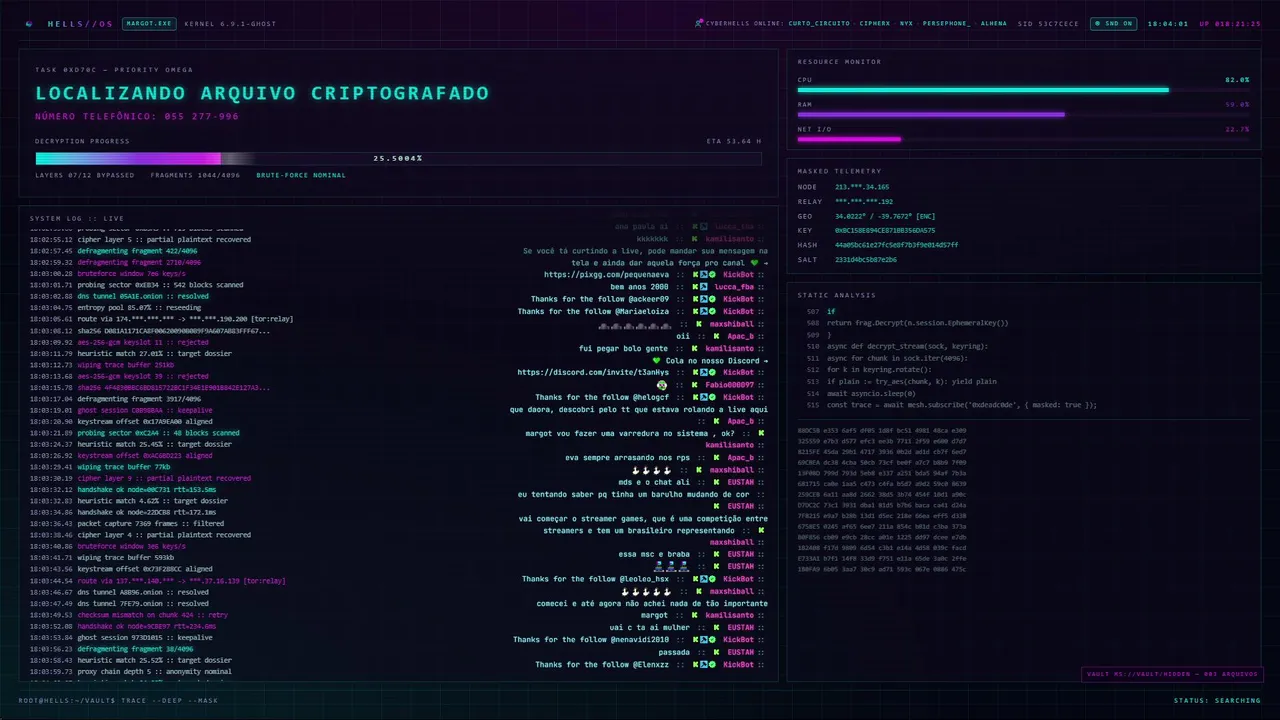Click the computer emotes sent by EUSTAH

[670, 566]
